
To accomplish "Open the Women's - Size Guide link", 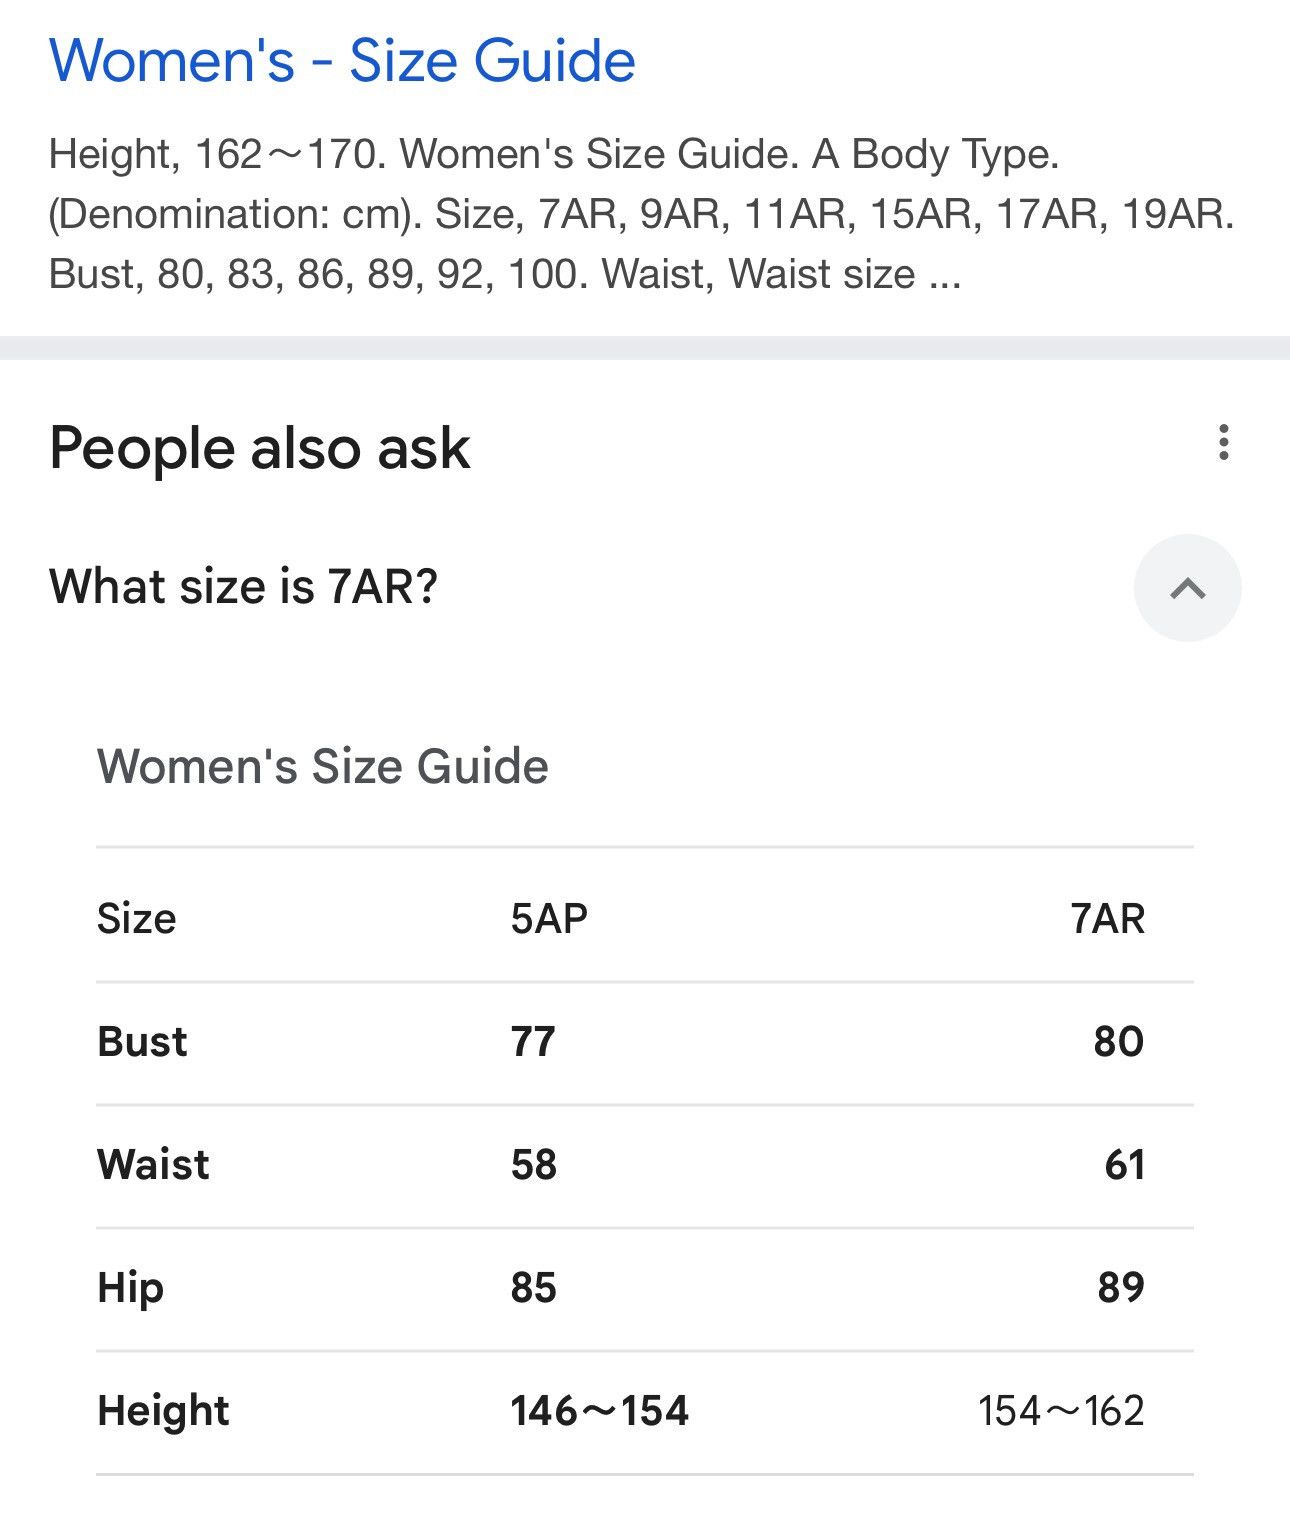I will (x=342, y=60).
